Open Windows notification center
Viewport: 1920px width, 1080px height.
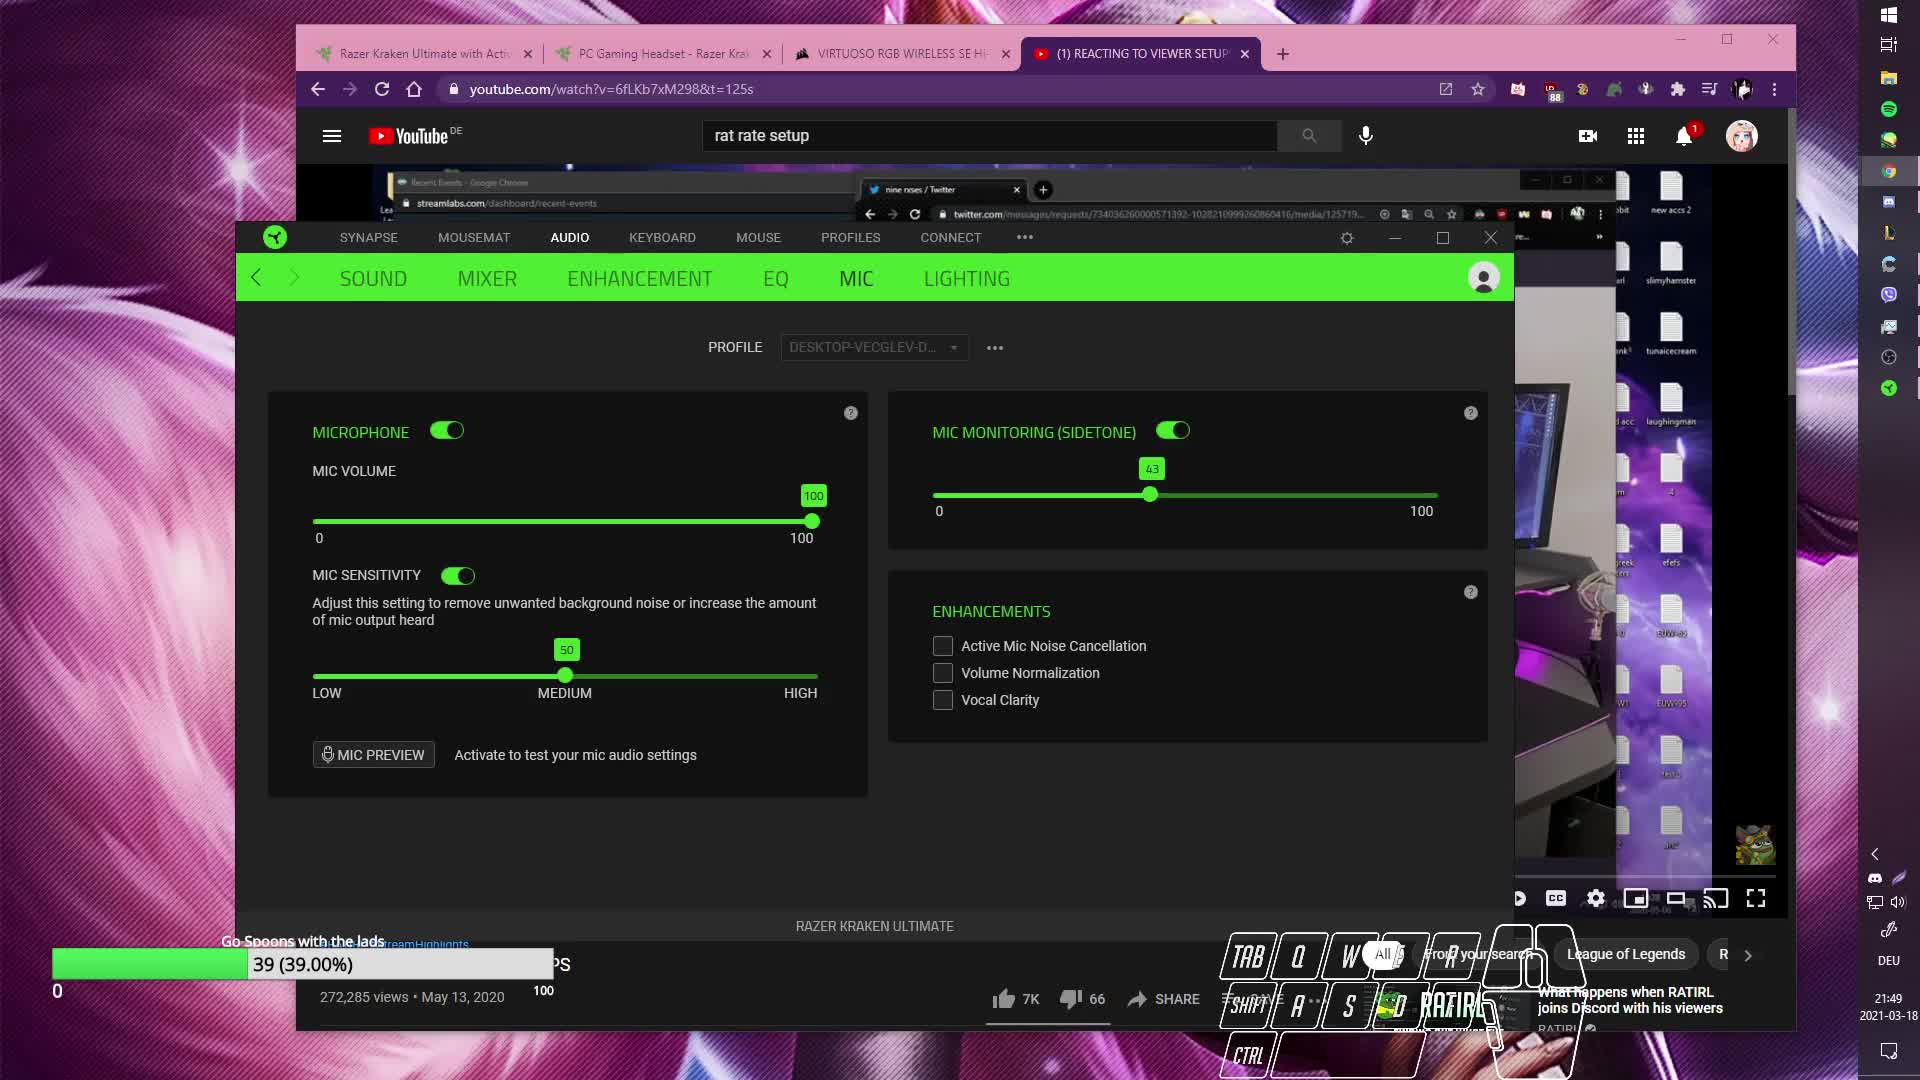click(1889, 1051)
